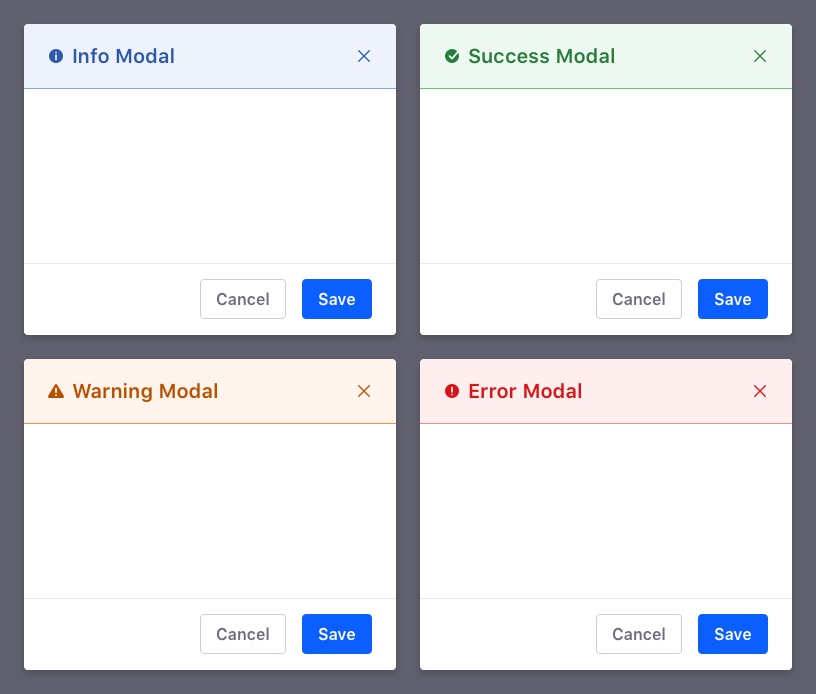This screenshot has width=816, height=694.
Task: Click the green checkmark icon in Success Modal
Action: (452, 56)
